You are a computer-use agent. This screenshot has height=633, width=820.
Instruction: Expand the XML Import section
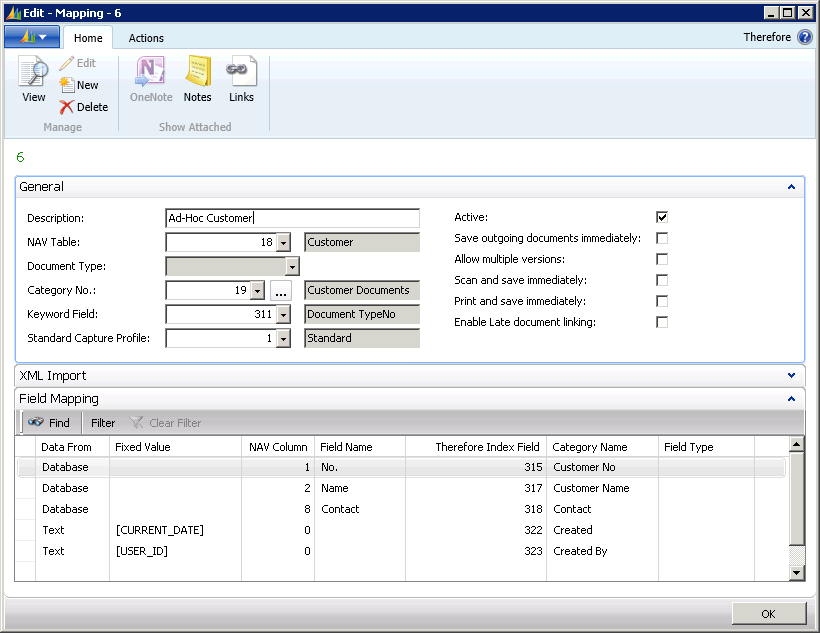pos(791,376)
